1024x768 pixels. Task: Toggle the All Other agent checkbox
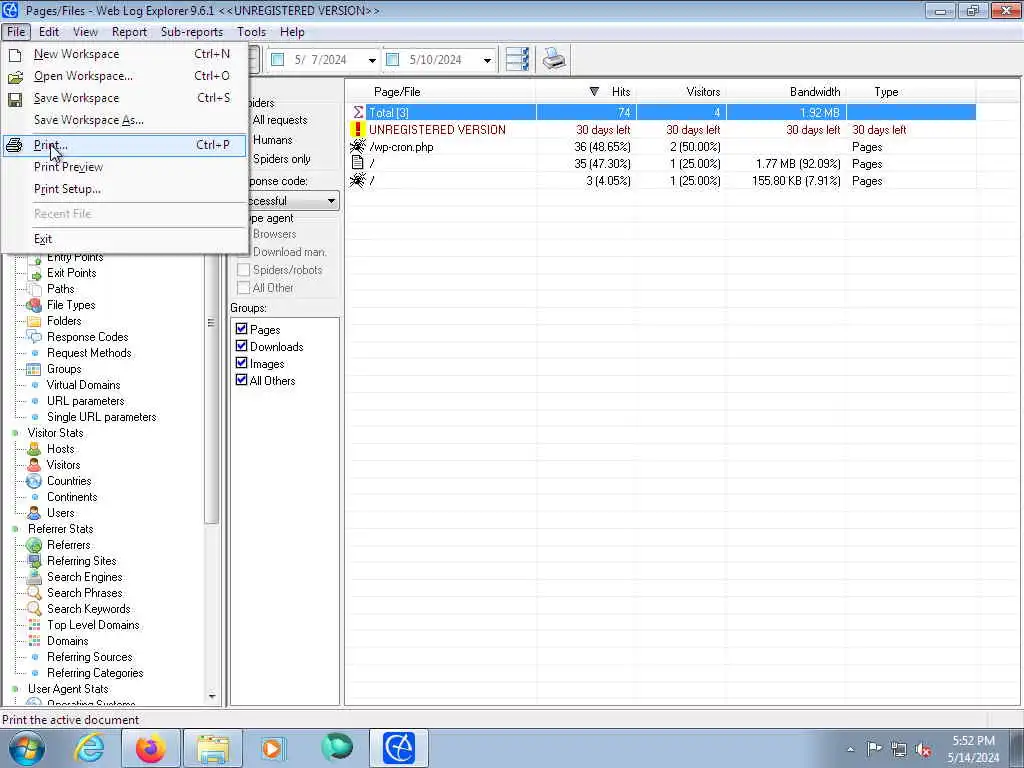[243, 287]
